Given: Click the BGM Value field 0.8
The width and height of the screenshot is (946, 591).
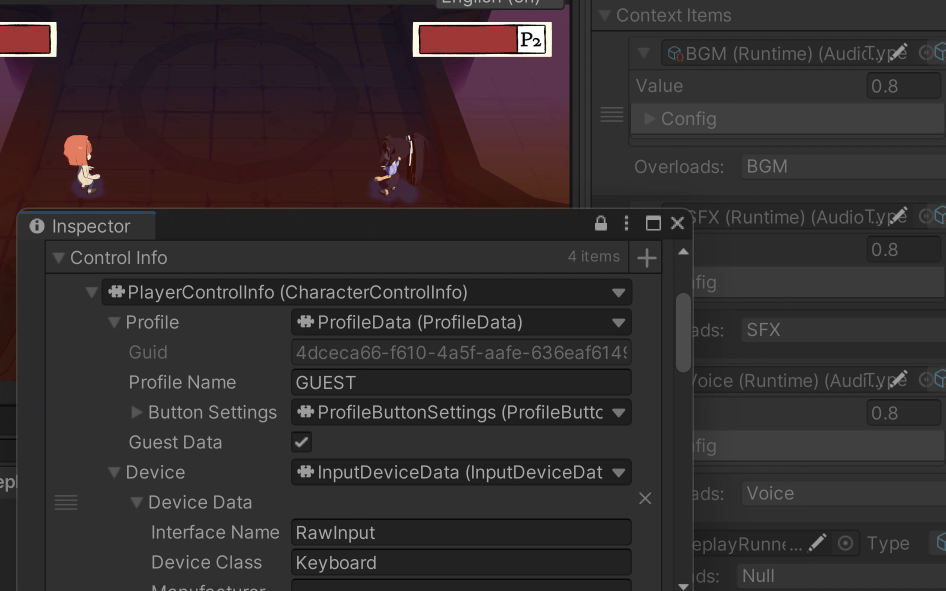Looking at the screenshot, I should pos(903,86).
